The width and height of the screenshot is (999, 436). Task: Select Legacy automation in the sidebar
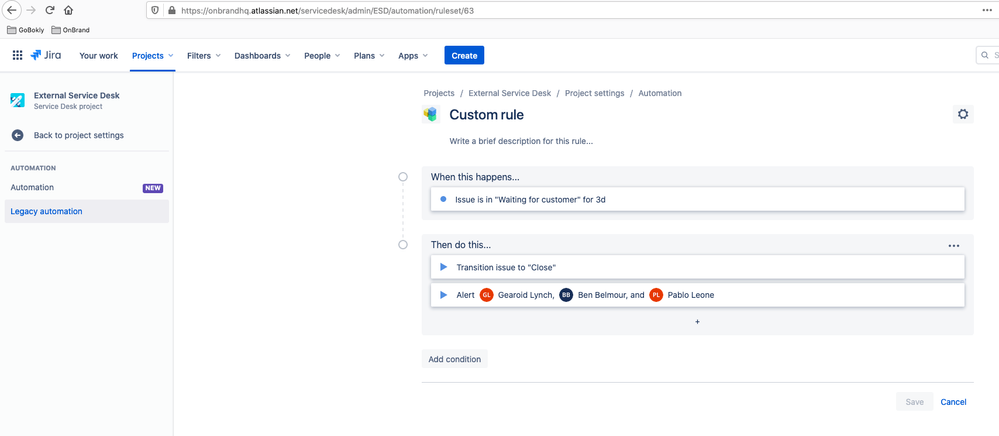point(87,211)
